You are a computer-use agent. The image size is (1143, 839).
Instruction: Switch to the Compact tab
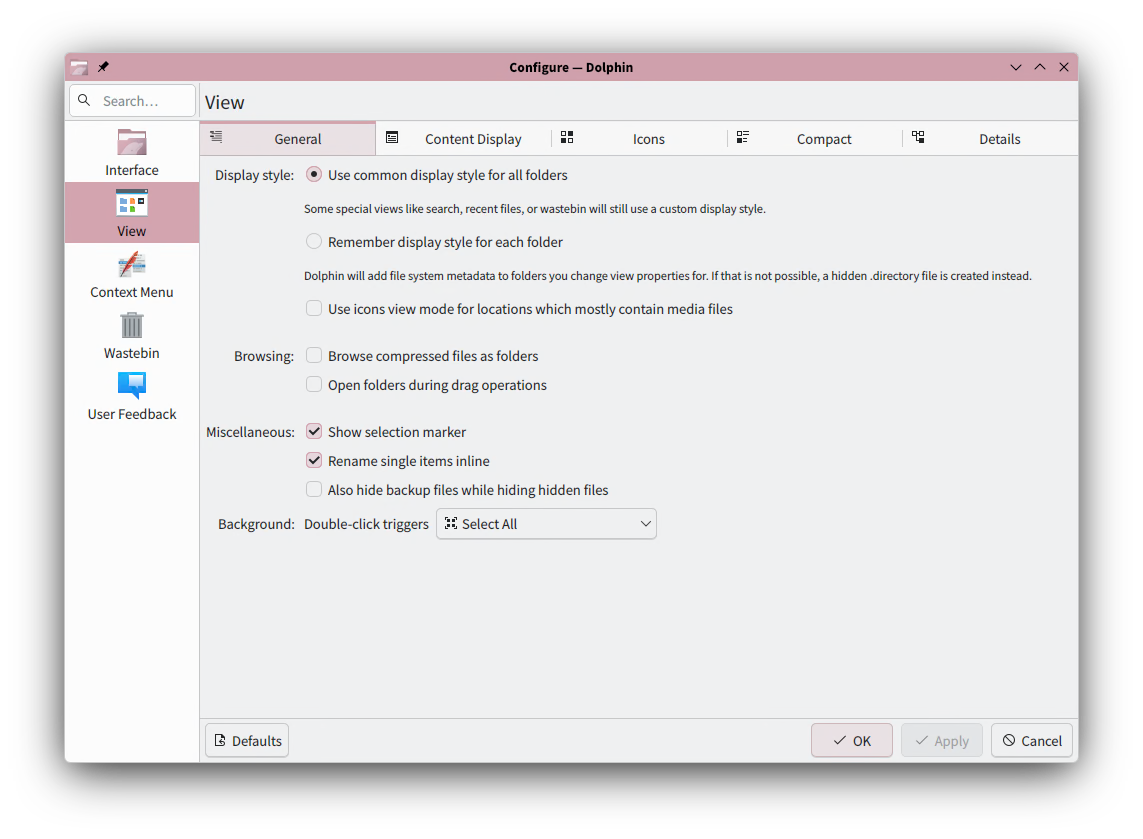pos(815,138)
